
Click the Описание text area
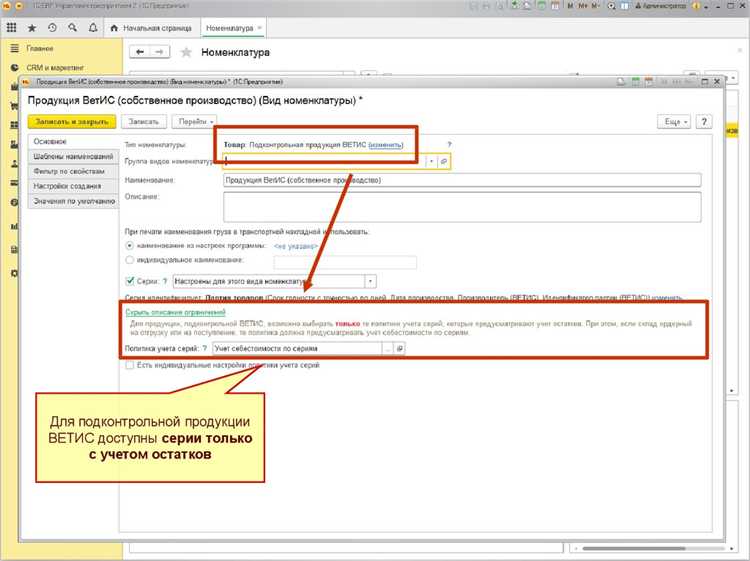point(462,207)
